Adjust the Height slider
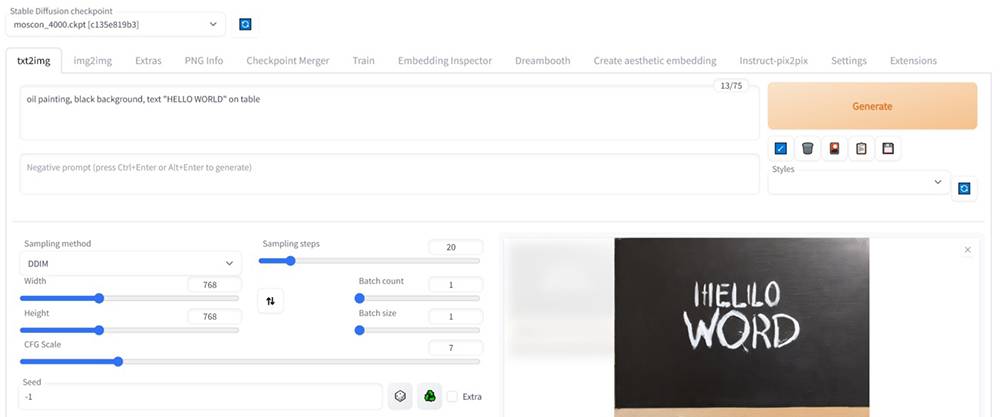Viewport: 1000px width, 417px height. pyautogui.click(x=129, y=330)
